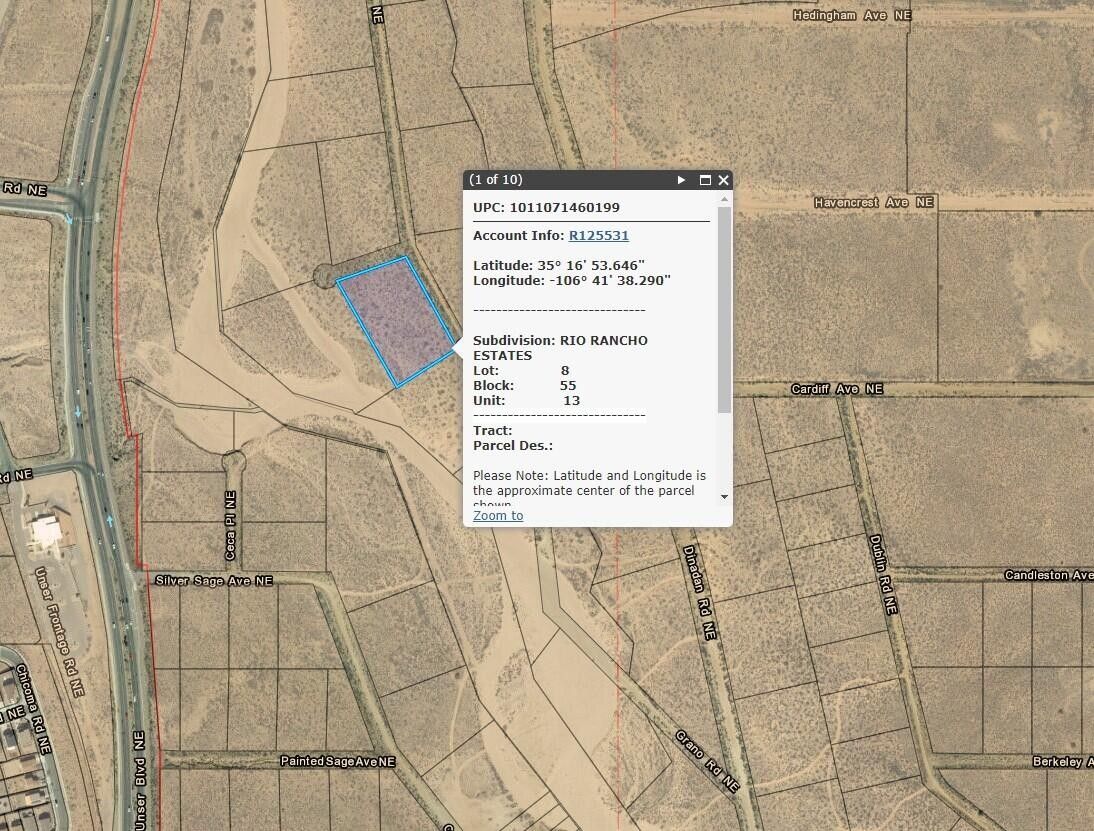The width and height of the screenshot is (1094, 831).
Task: Click the Silver Sage Ave NE label
Action: coord(214,580)
